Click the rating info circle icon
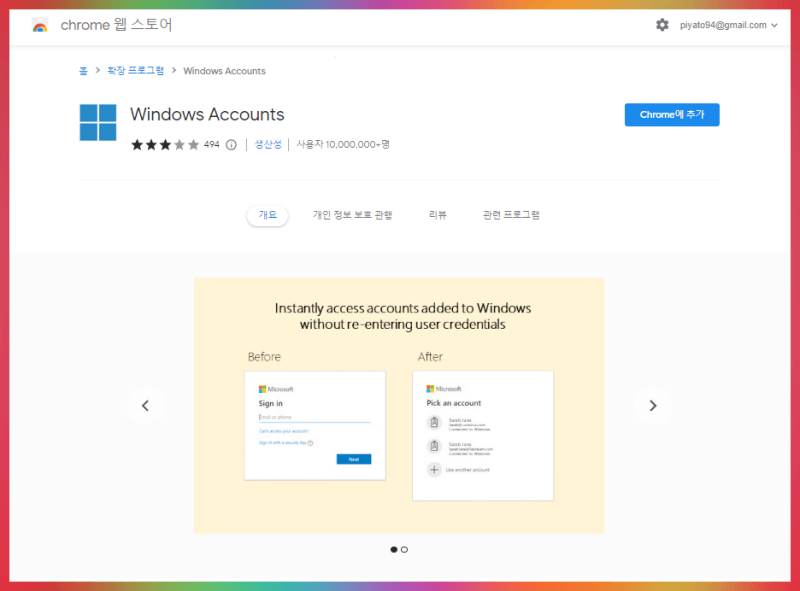 [x=231, y=145]
